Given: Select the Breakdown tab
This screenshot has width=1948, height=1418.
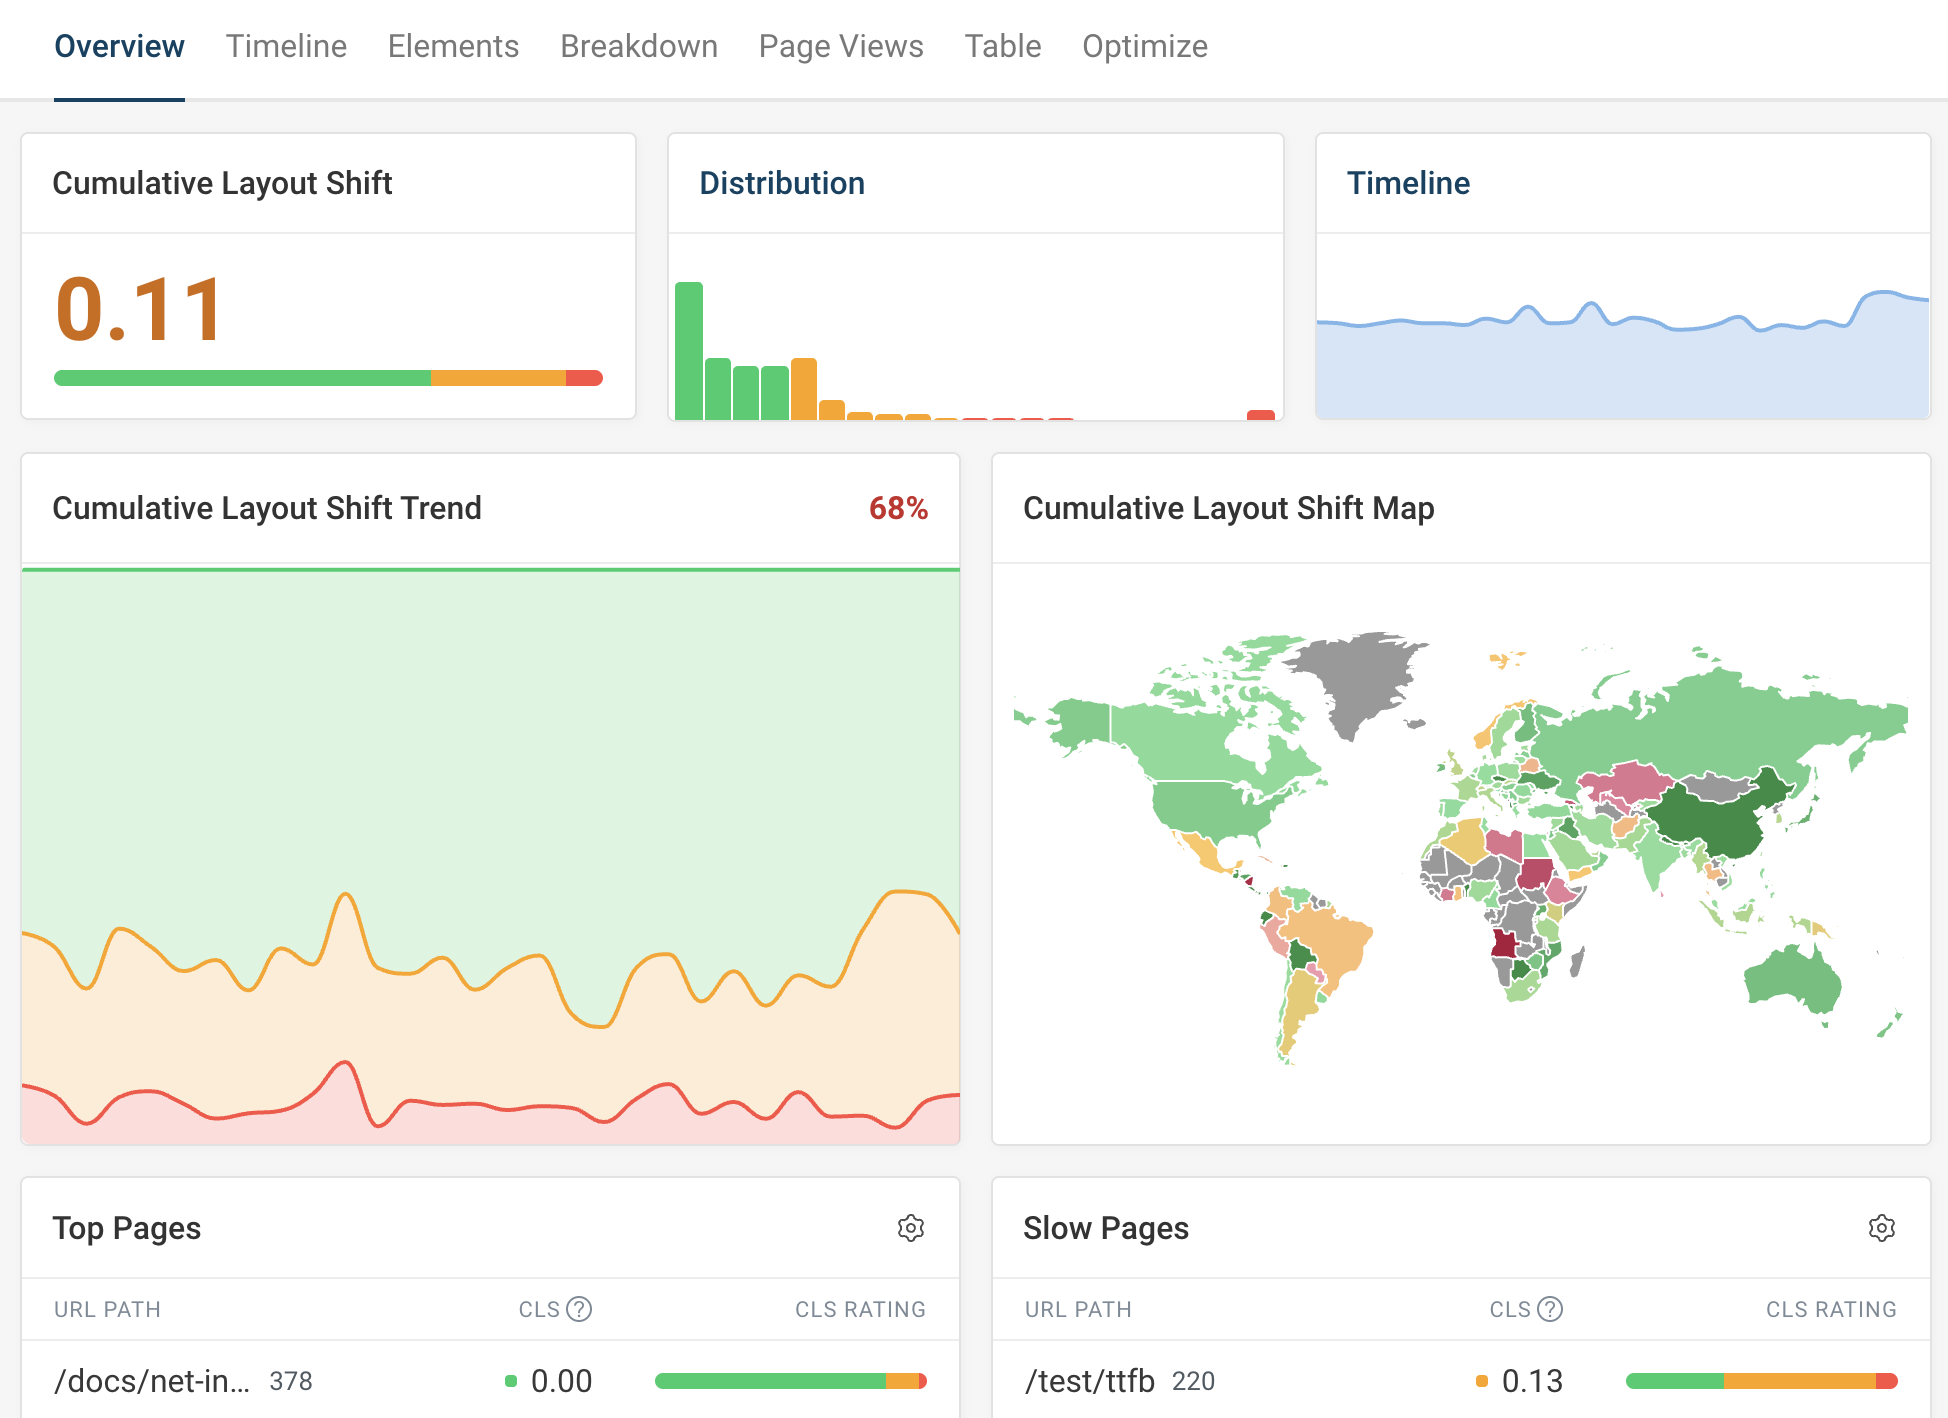Looking at the screenshot, I should [x=638, y=46].
